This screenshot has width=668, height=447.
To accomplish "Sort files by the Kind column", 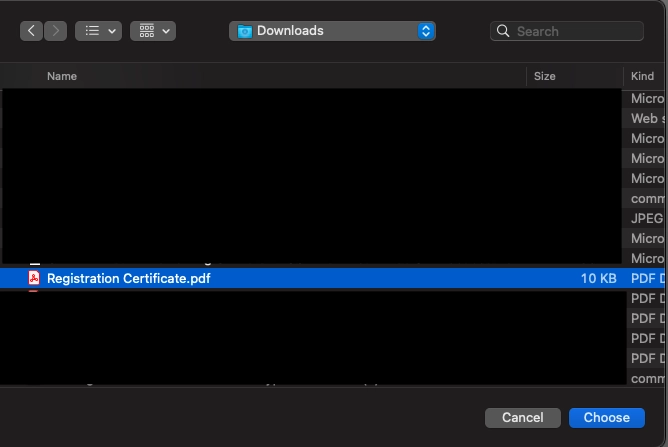I will 642,76.
